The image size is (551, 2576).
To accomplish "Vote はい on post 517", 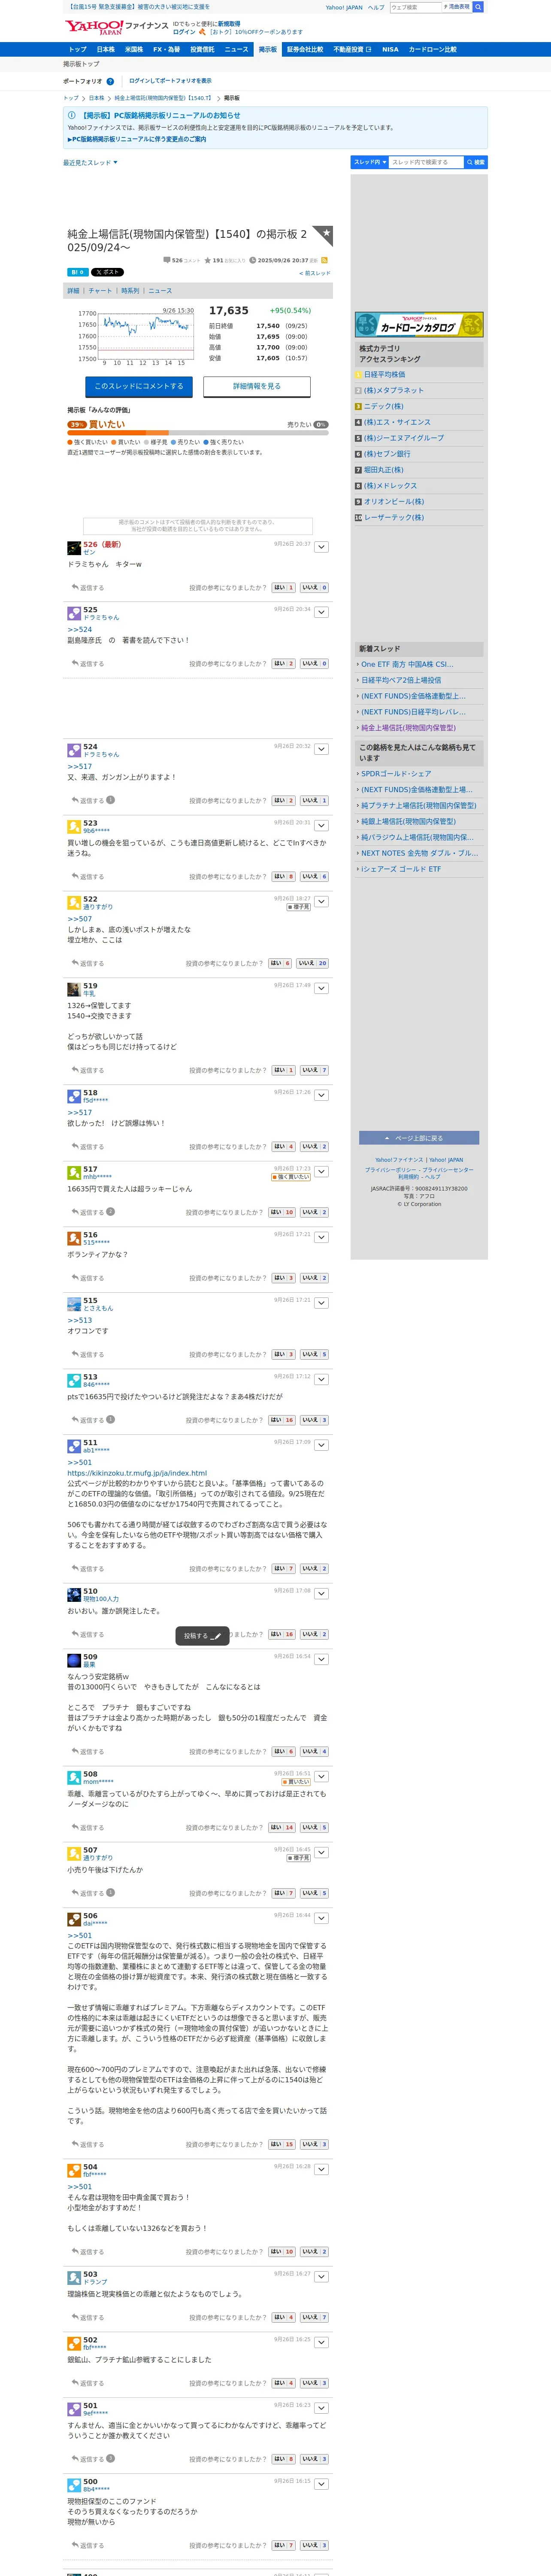I will pos(282,1212).
